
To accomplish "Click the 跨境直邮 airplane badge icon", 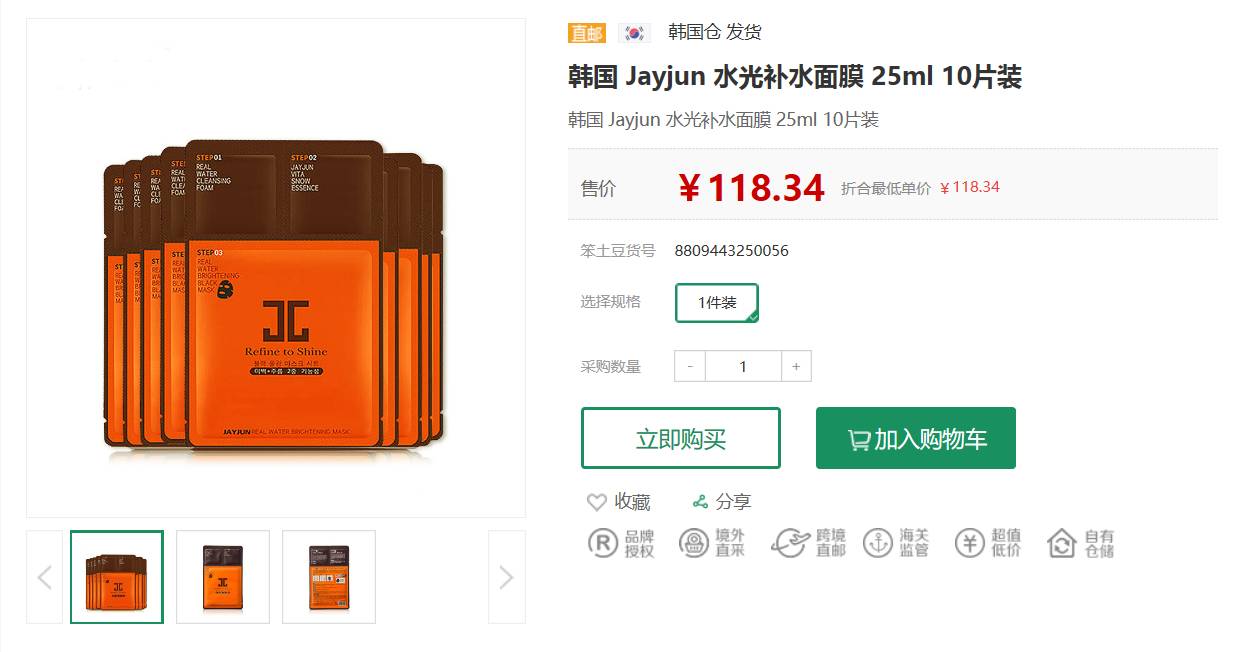I will [x=790, y=543].
